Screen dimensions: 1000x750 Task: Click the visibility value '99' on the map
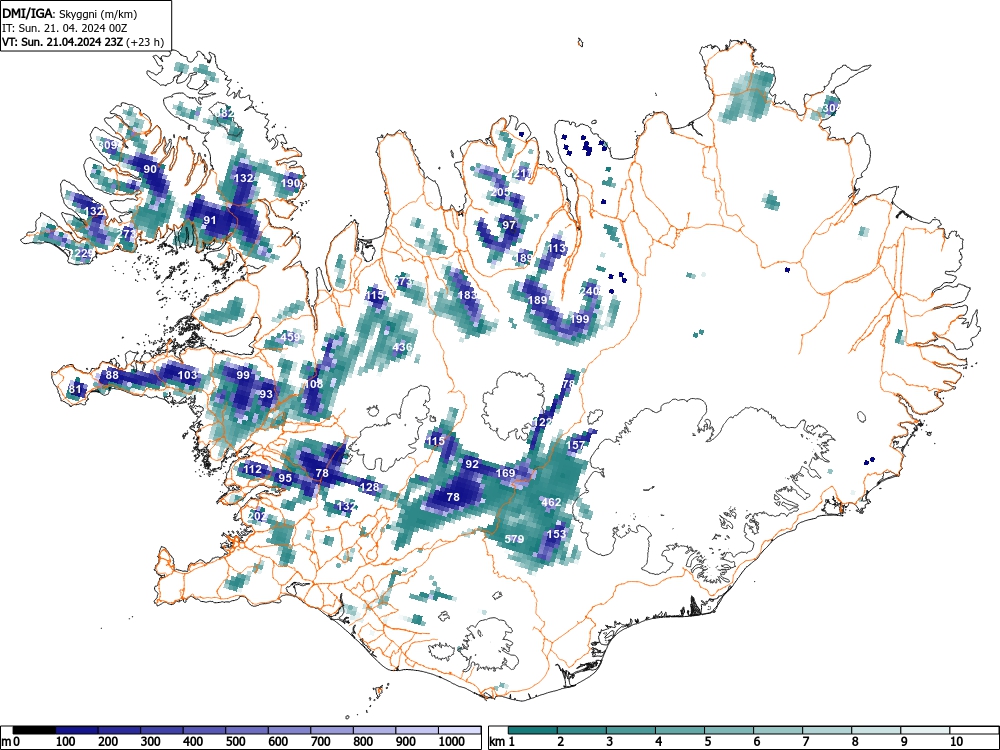(x=243, y=375)
